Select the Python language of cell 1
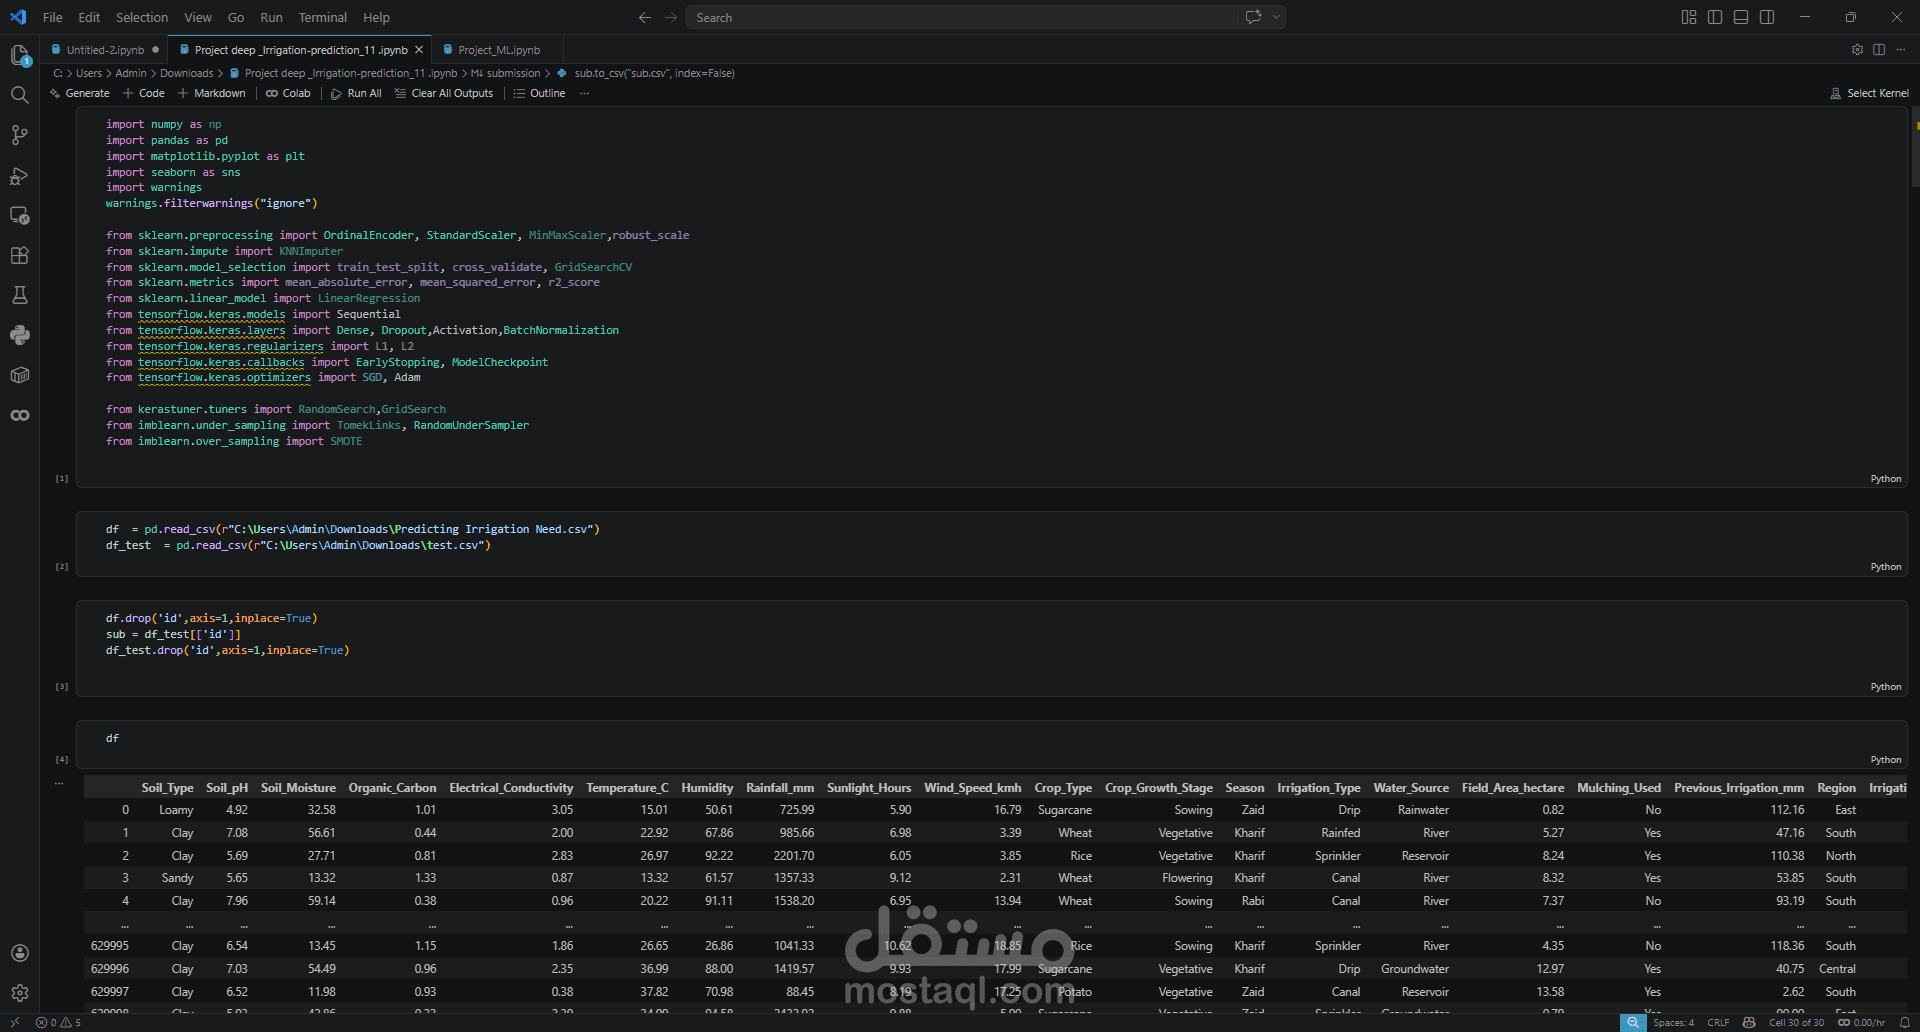Image resolution: width=1920 pixels, height=1032 pixels. coord(1886,479)
